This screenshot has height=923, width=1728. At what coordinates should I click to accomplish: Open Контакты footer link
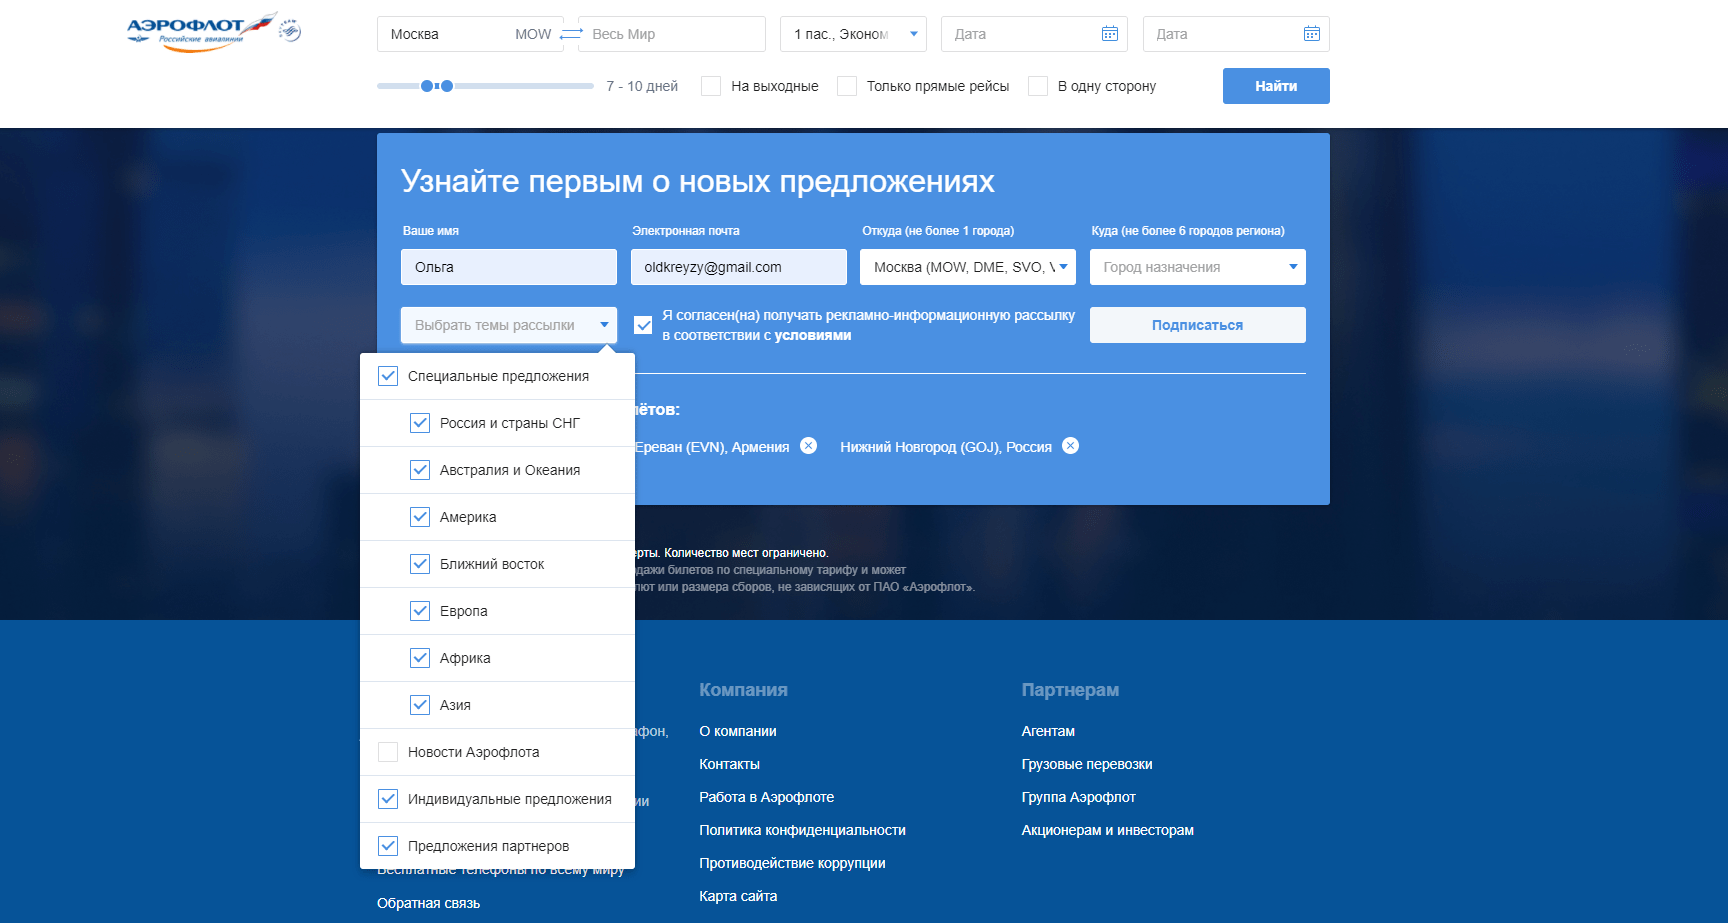coord(730,764)
